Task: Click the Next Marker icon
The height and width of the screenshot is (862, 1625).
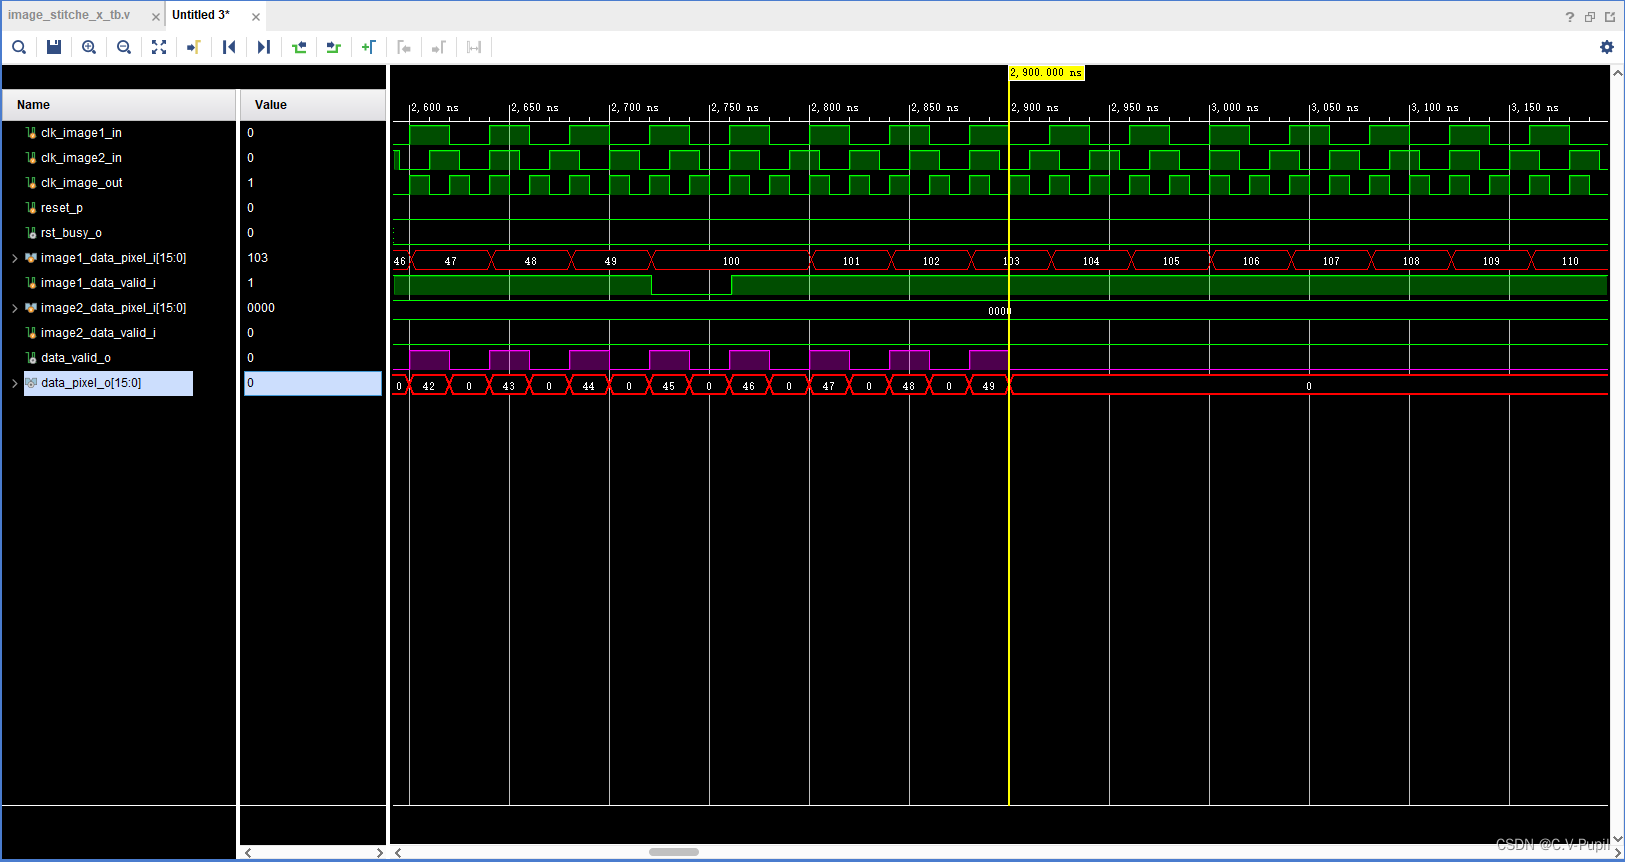Action: point(439,47)
